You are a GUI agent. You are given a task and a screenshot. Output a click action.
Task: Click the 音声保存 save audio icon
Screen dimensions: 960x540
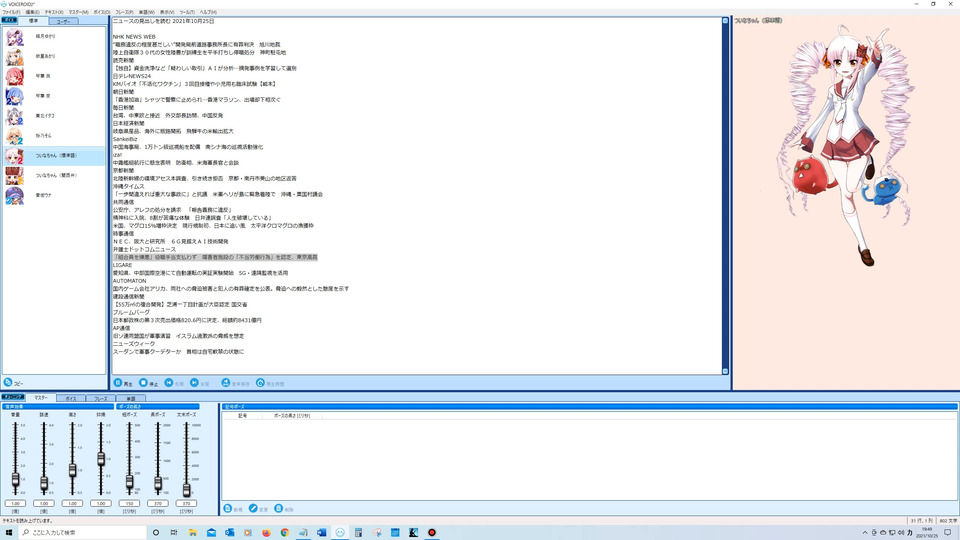[225, 383]
